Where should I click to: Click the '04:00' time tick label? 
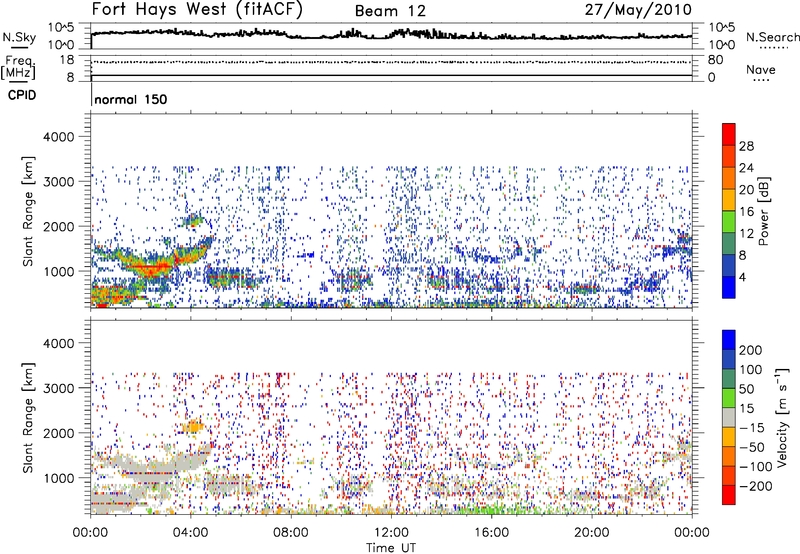click(x=190, y=533)
